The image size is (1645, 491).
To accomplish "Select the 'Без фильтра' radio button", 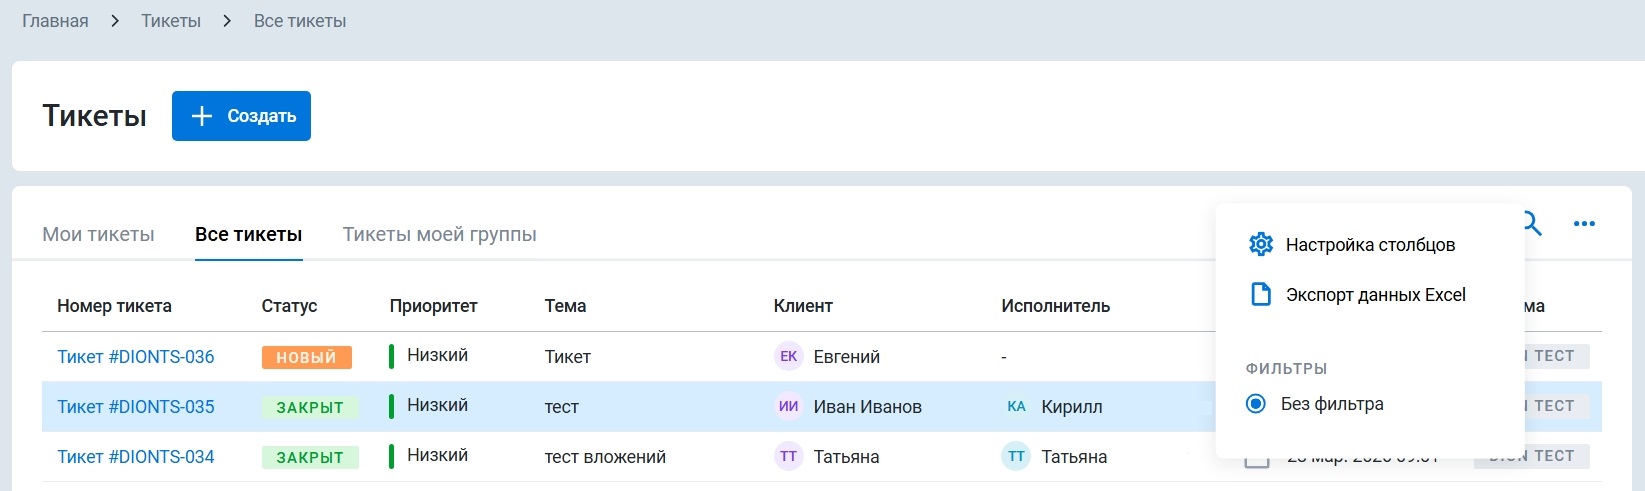I will [x=1256, y=404].
